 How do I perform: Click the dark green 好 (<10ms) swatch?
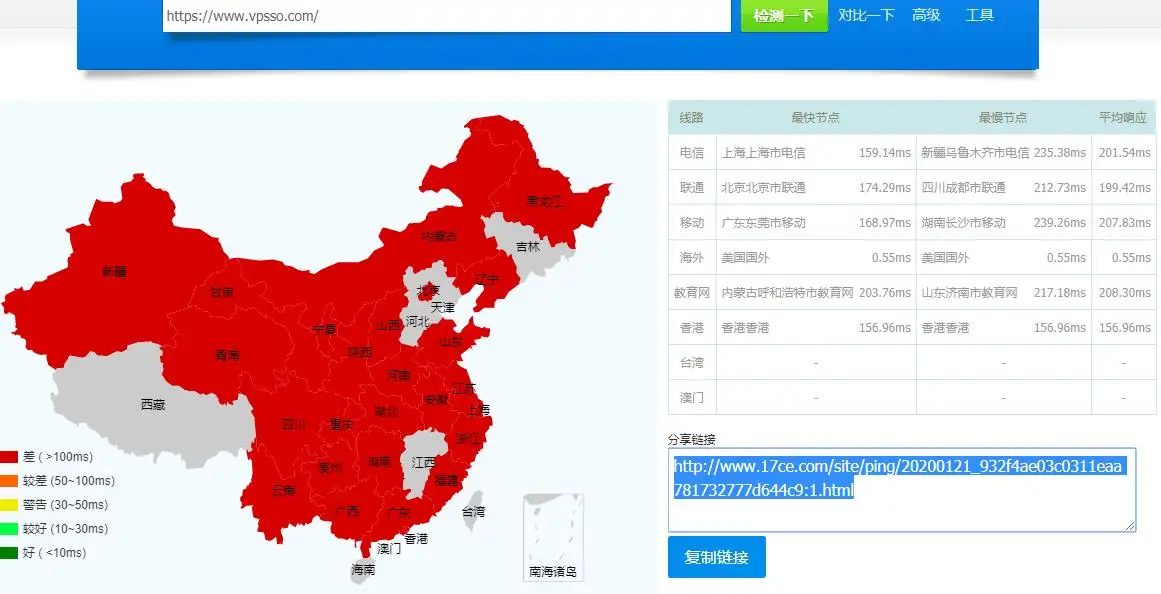9,553
